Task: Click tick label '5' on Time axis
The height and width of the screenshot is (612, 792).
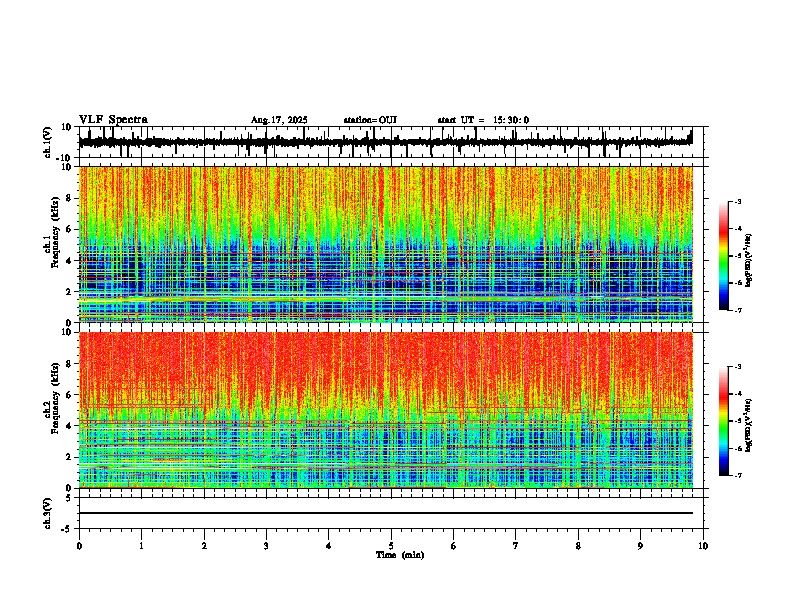Action: [391, 546]
